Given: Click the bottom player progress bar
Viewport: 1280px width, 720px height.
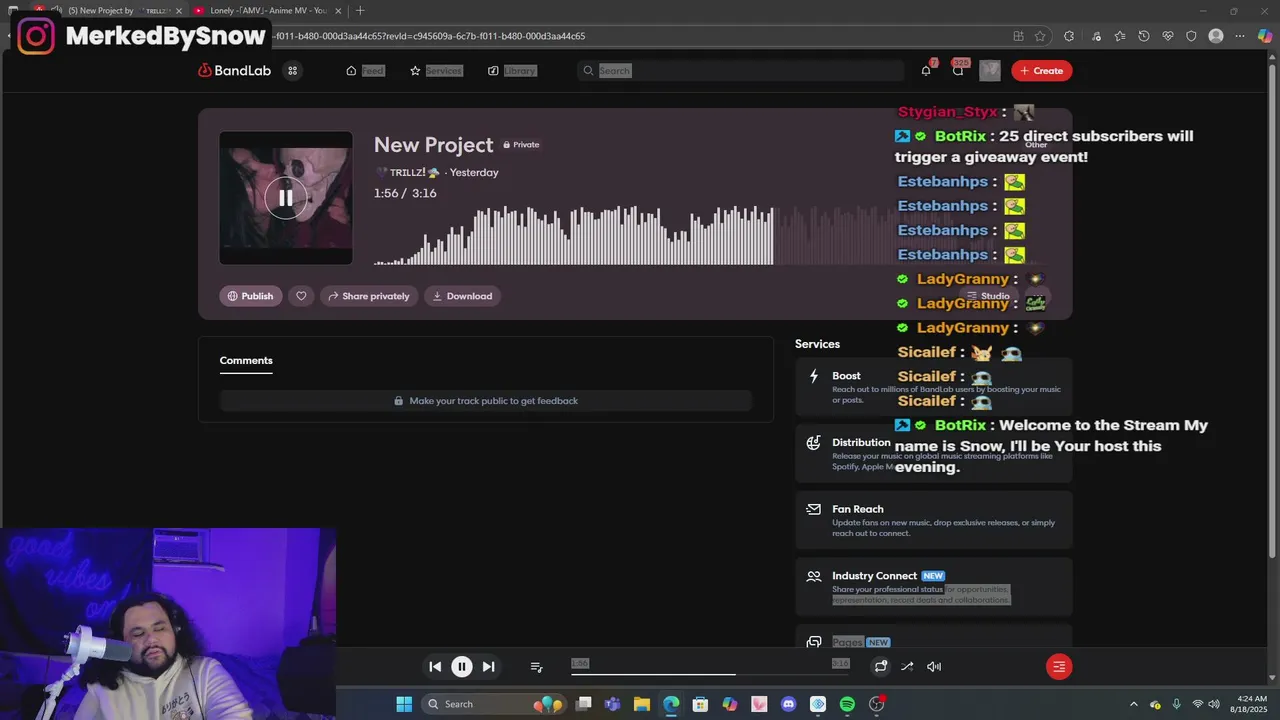Looking at the screenshot, I should [x=710, y=675].
